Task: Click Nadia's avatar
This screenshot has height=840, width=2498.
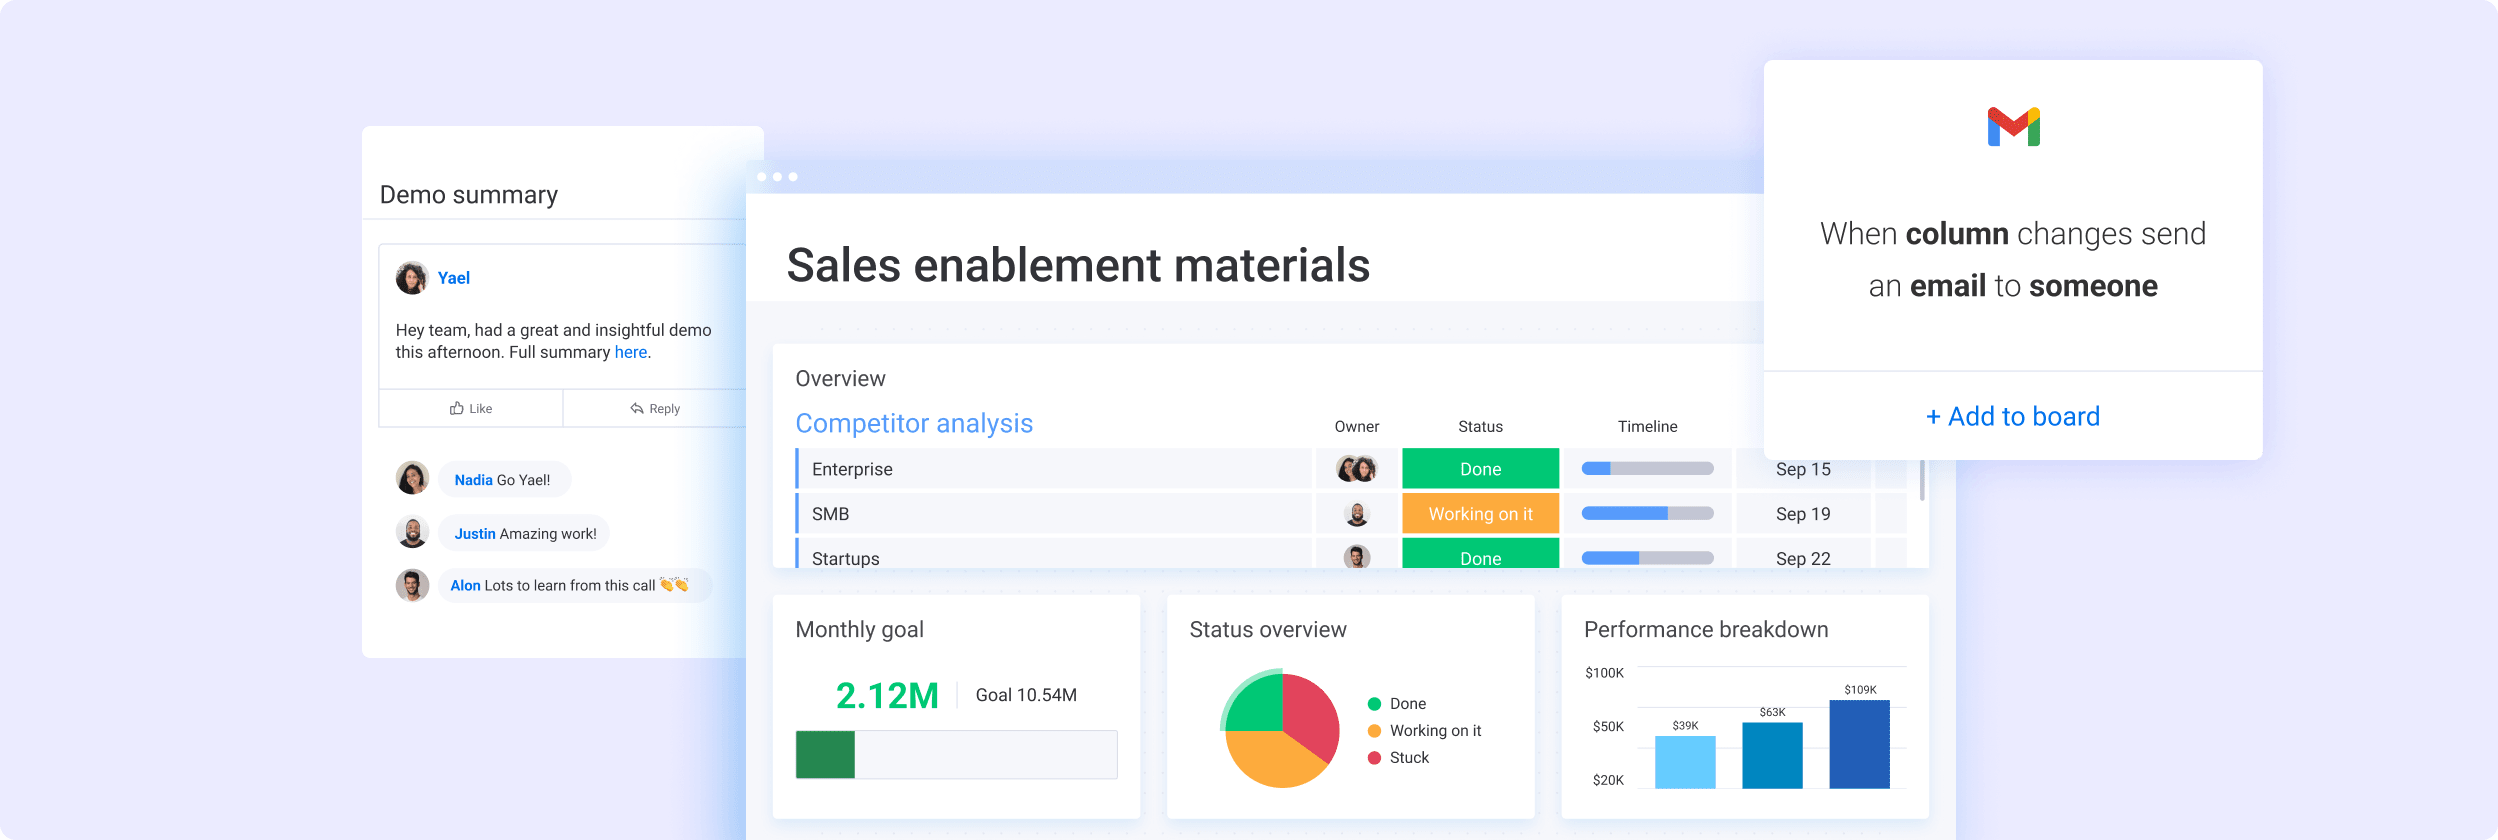Action: 412,479
